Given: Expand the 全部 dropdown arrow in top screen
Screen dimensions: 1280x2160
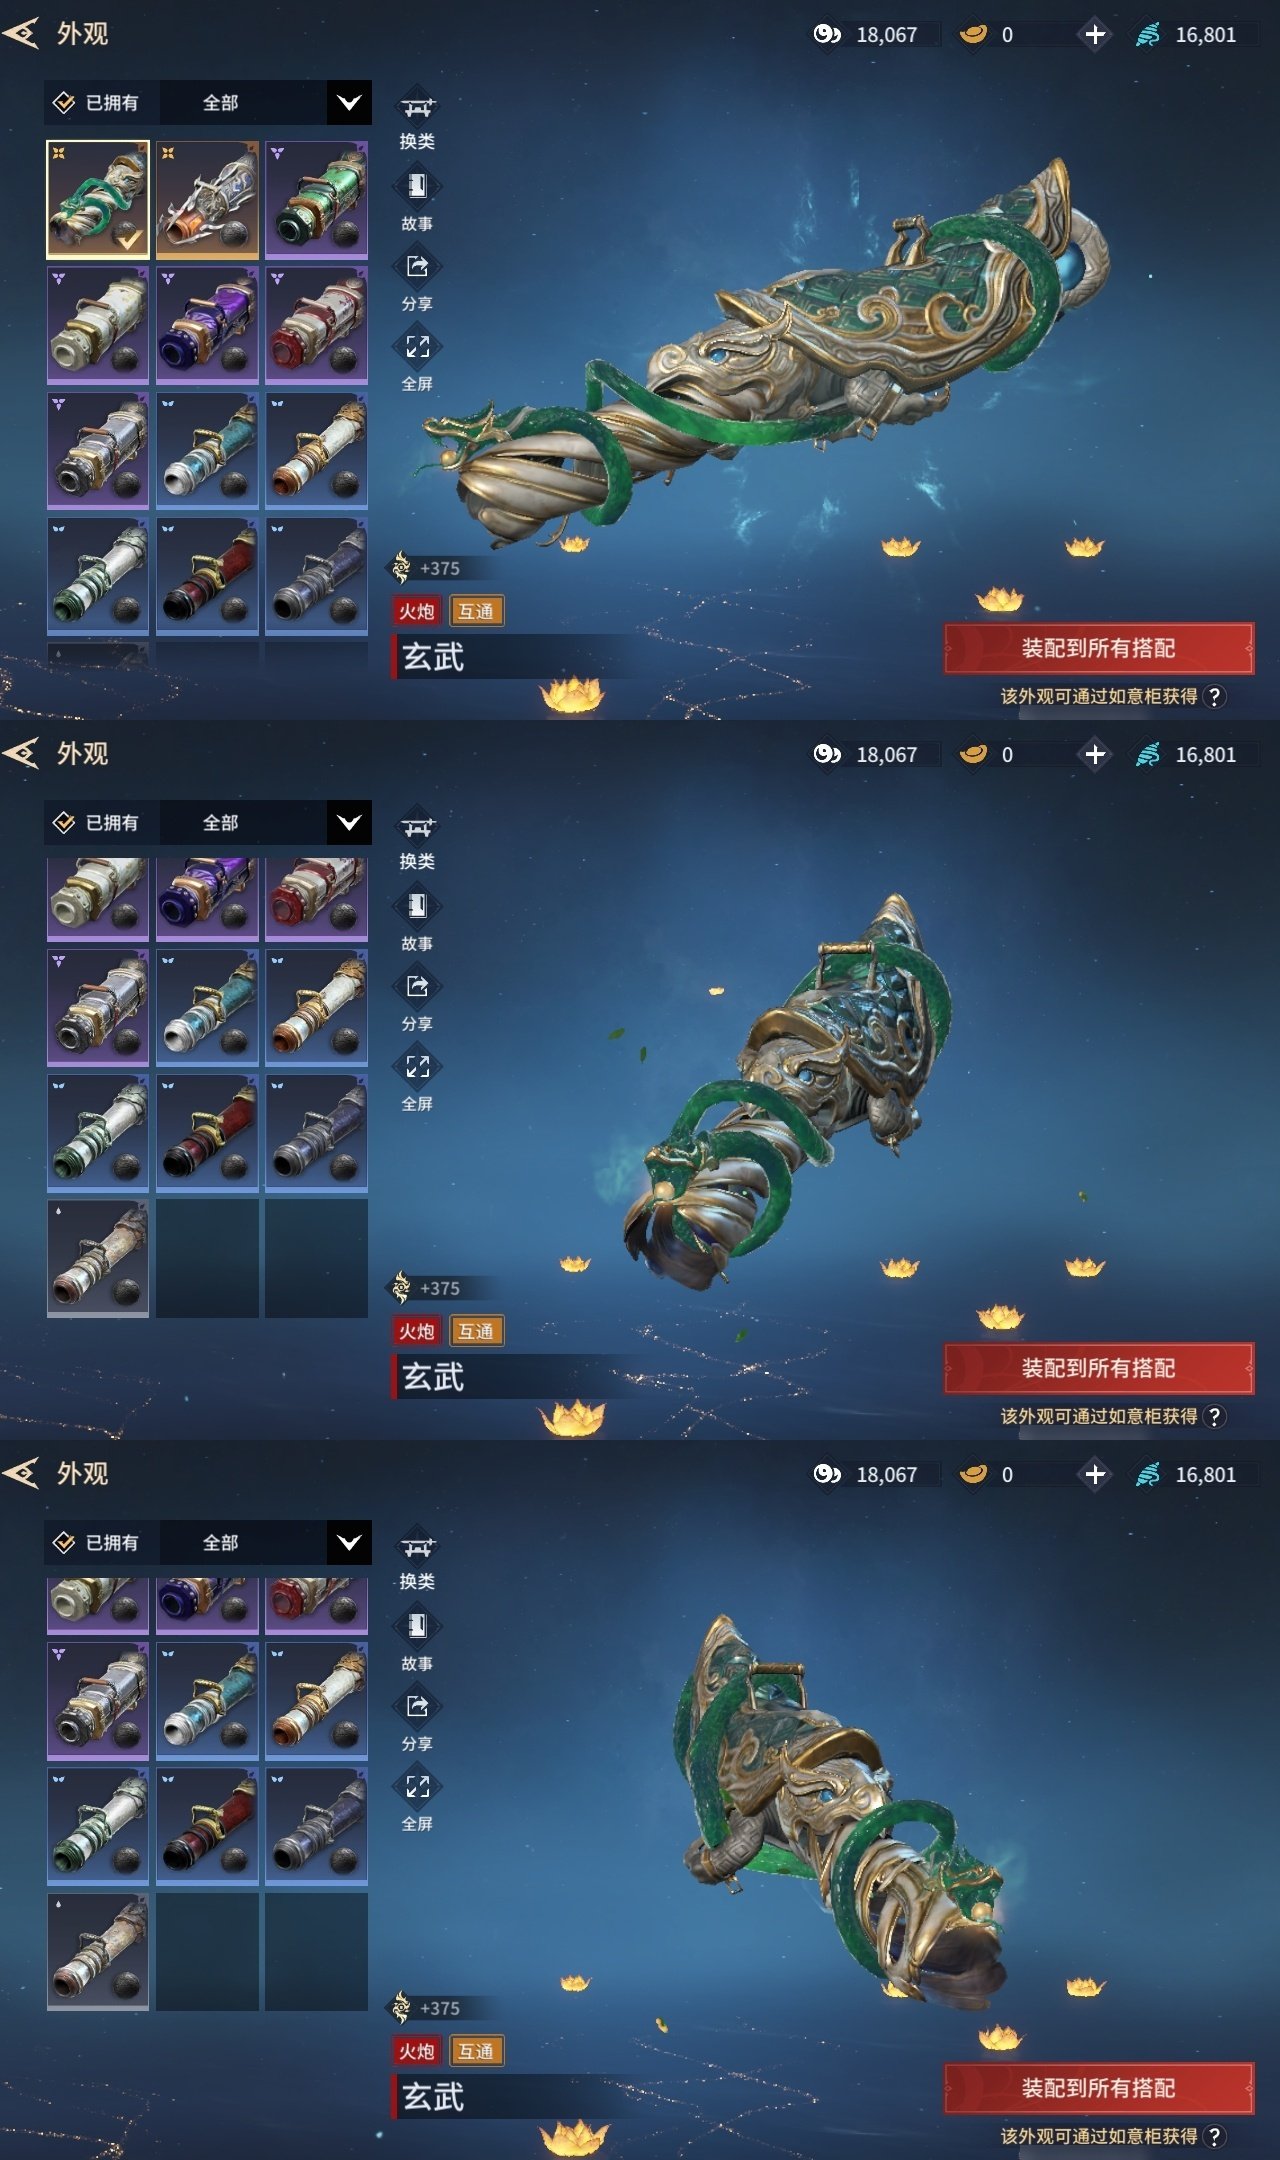Looking at the screenshot, I should [x=349, y=103].
